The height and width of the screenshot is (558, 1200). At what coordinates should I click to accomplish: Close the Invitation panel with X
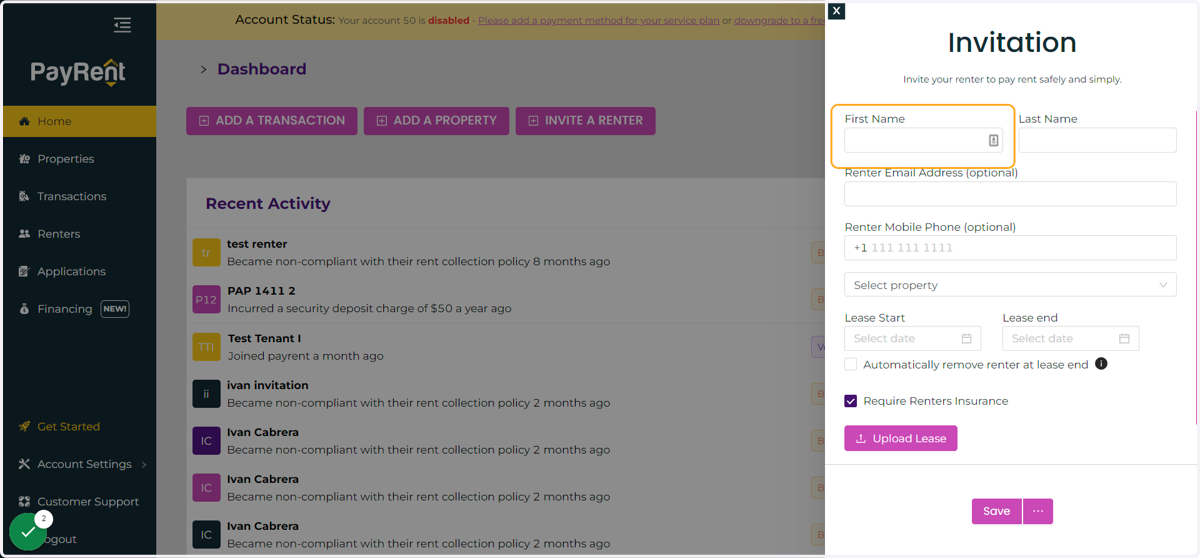point(837,11)
